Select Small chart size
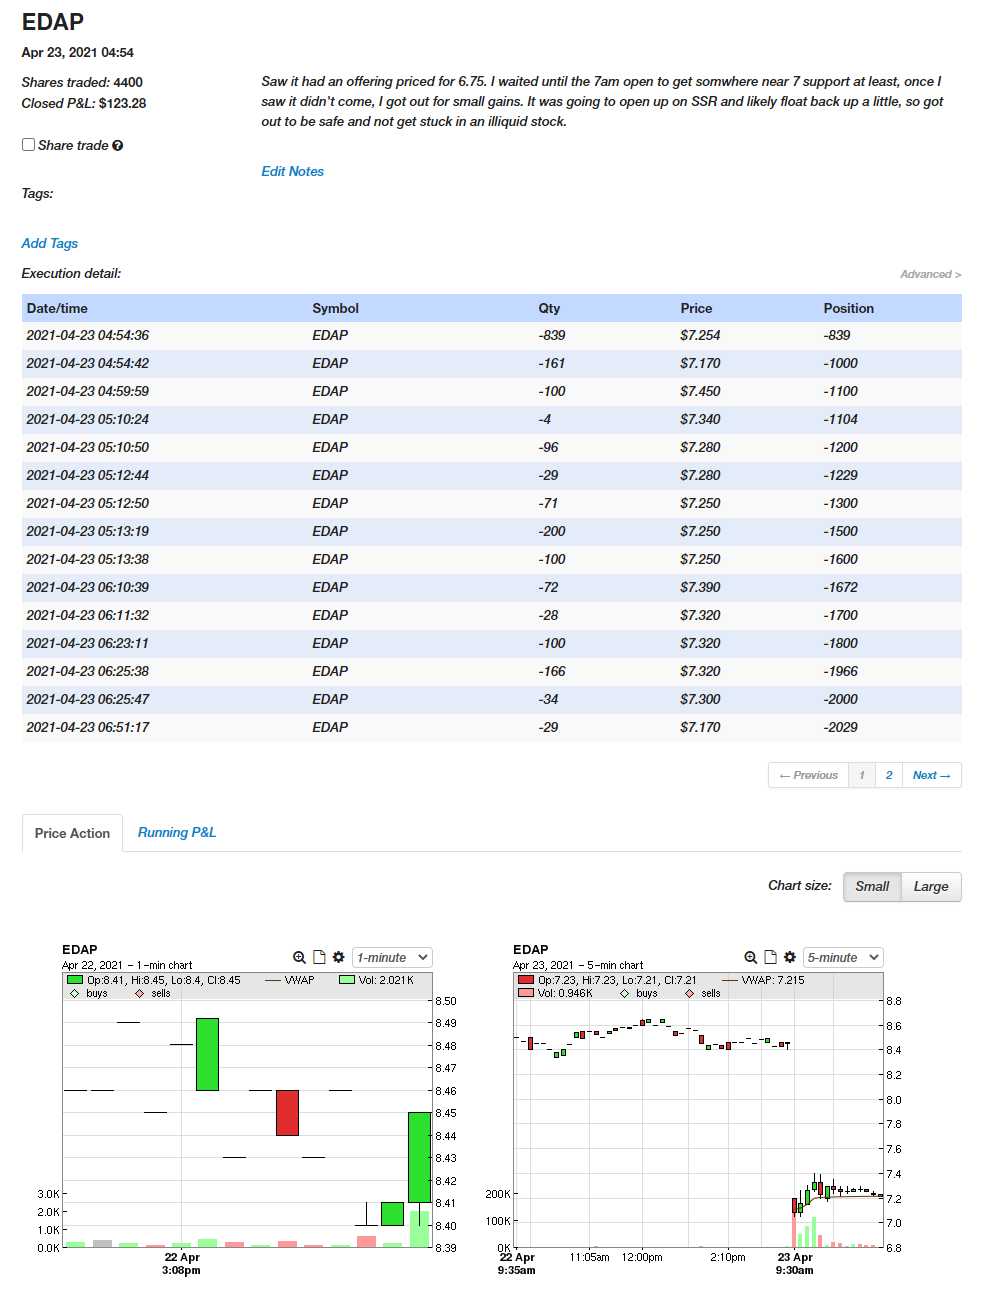 tap(871, 886)
